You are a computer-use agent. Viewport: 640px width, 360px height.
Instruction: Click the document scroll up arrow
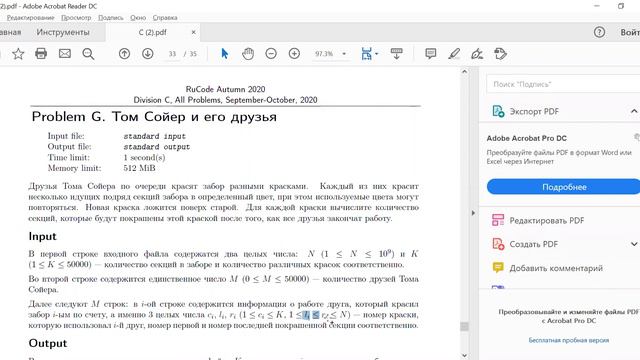click(464, 72)
